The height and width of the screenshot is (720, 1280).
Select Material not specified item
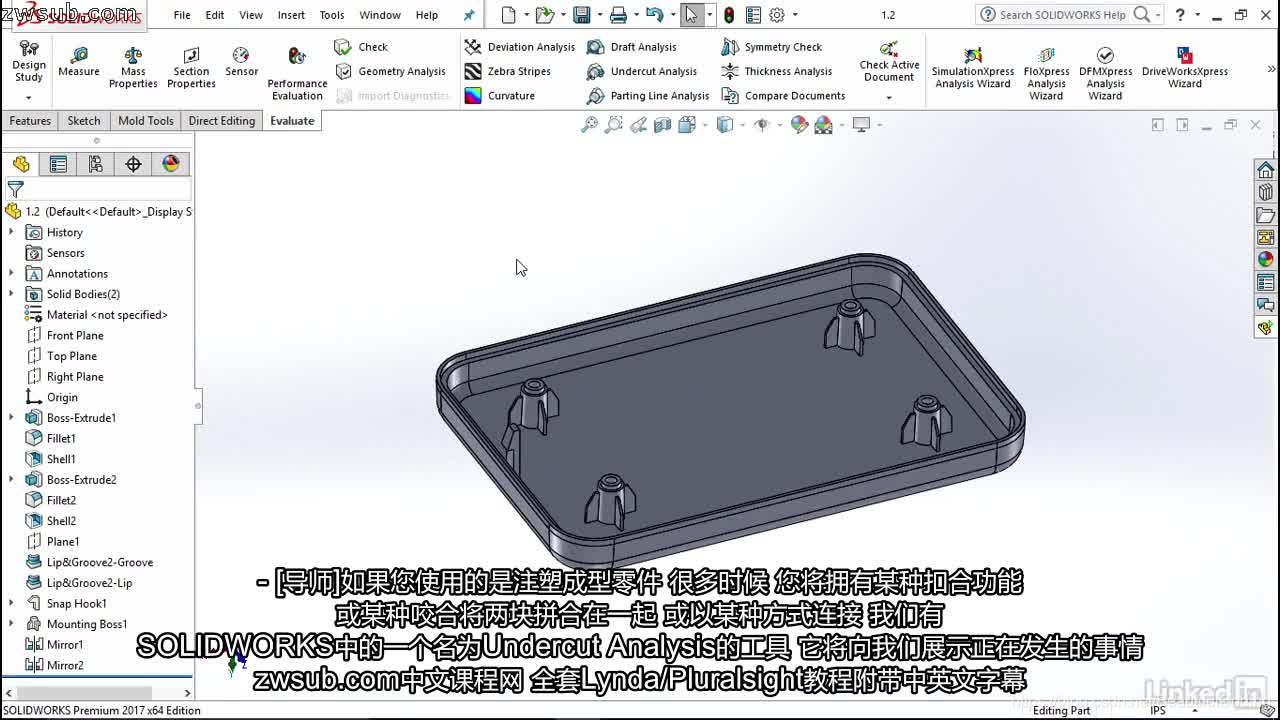click(x=96, y=315)
